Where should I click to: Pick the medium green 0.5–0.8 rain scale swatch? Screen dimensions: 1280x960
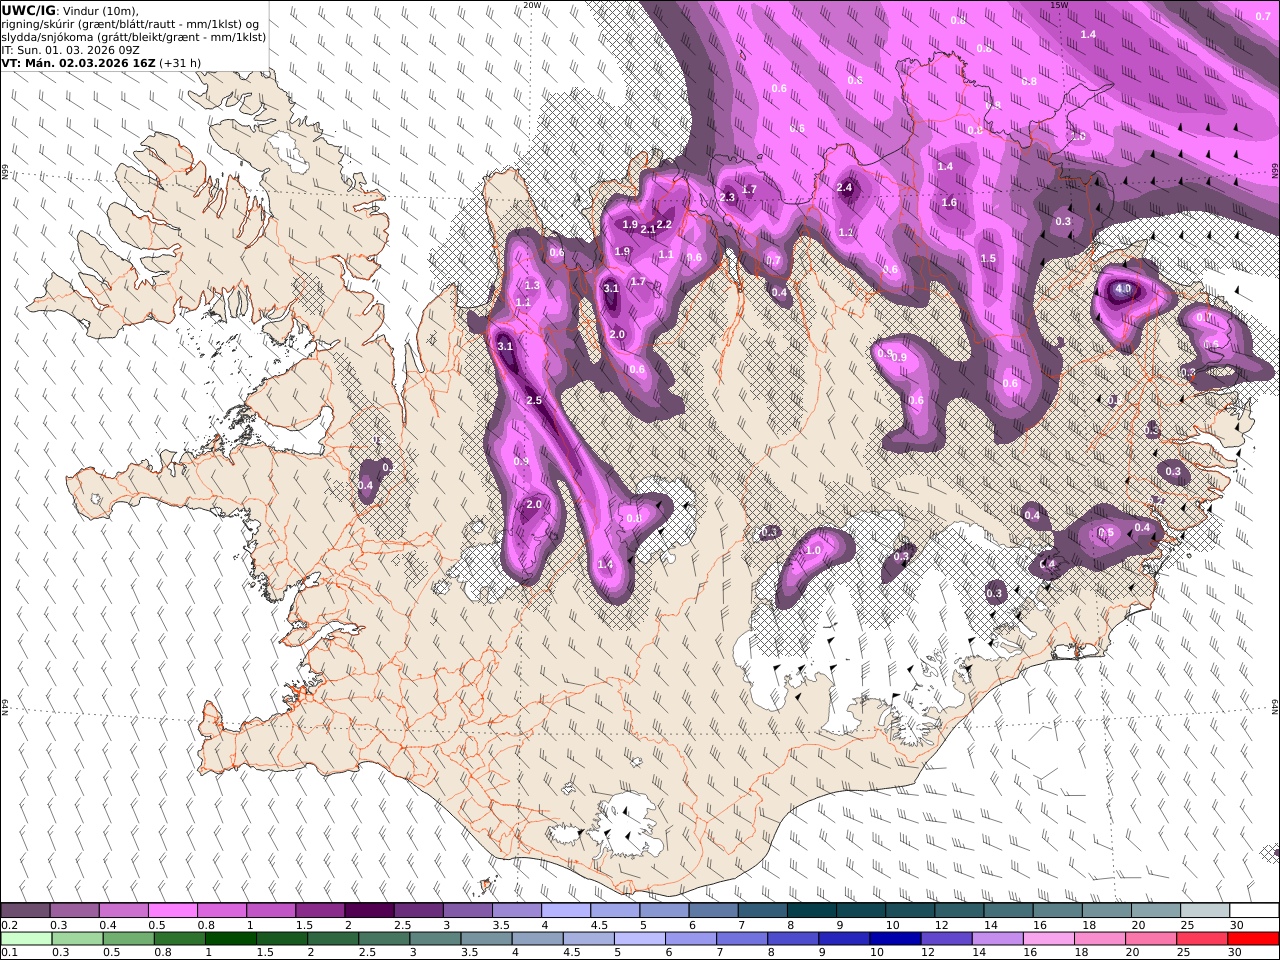click(129, 939)
